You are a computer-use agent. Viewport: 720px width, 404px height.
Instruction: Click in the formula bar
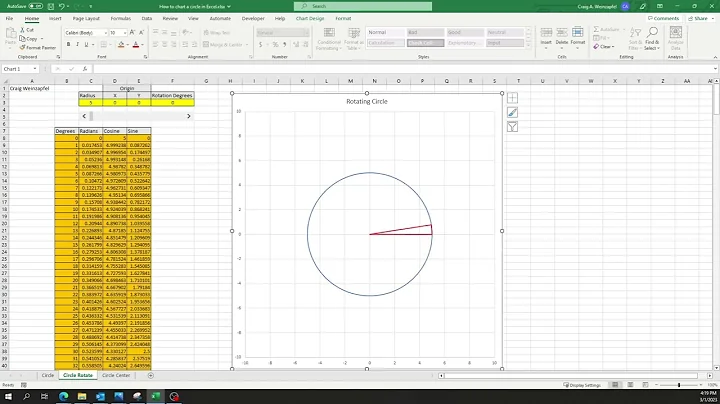point(404,69)
